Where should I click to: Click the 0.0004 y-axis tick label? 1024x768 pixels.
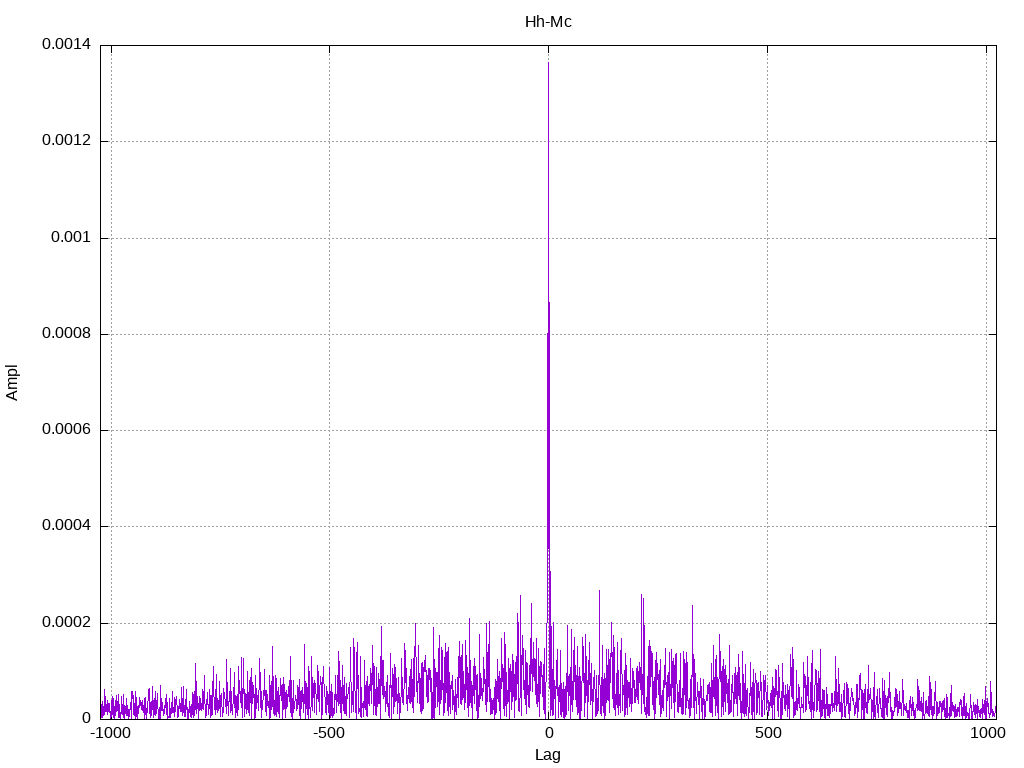click(65, 526)
